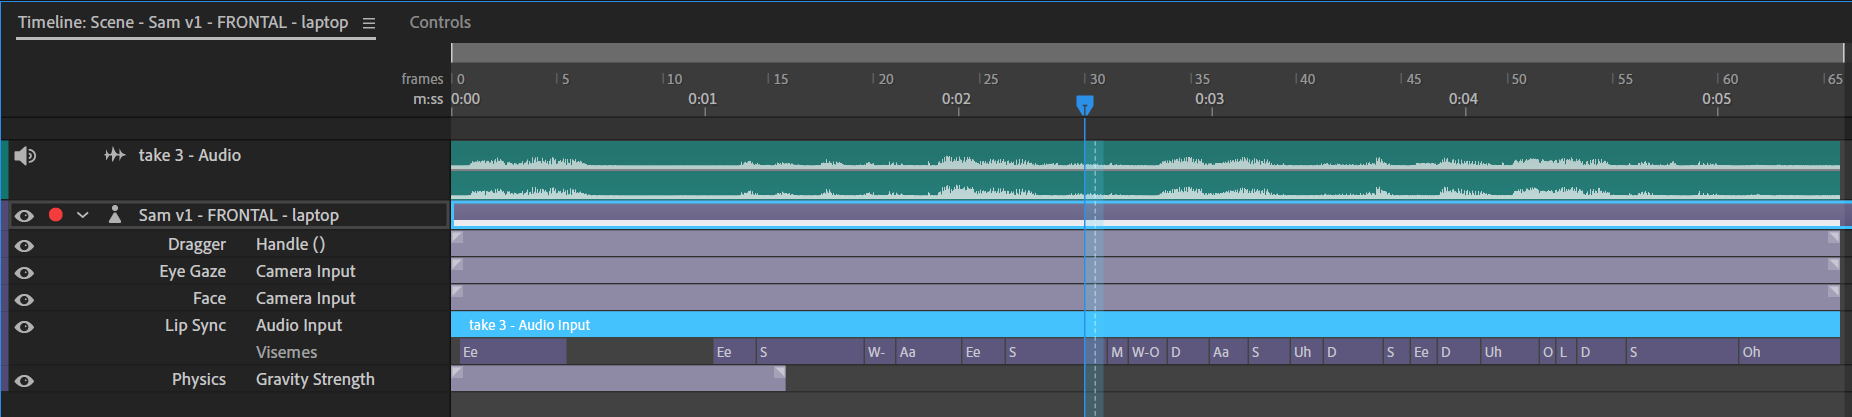This screenshot has width=1852, height=417.
Task: Click the Gravity Strength take bar
Action: point(618,378)
